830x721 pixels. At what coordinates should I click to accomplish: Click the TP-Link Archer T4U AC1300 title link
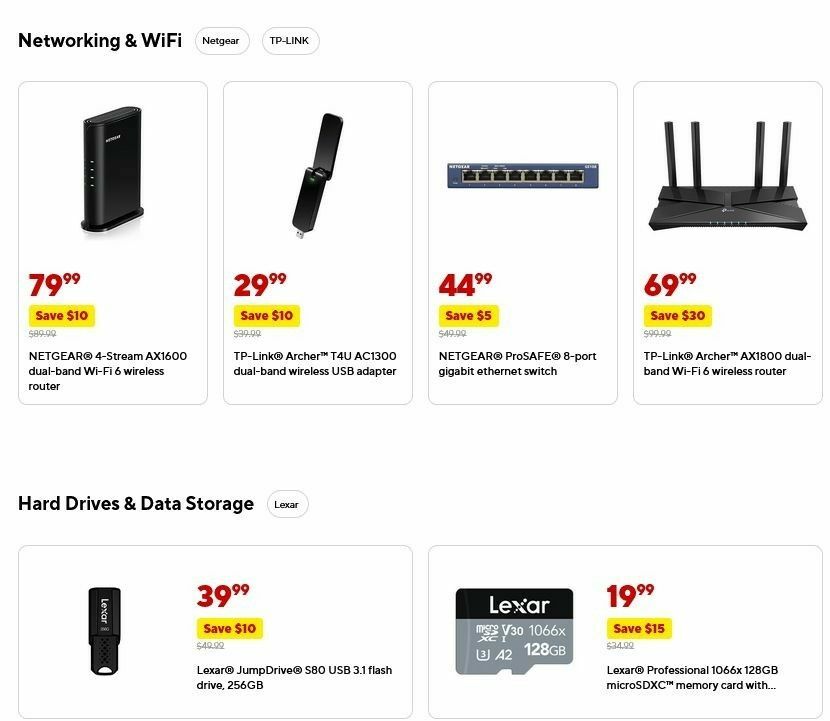(x=313, y=363)
